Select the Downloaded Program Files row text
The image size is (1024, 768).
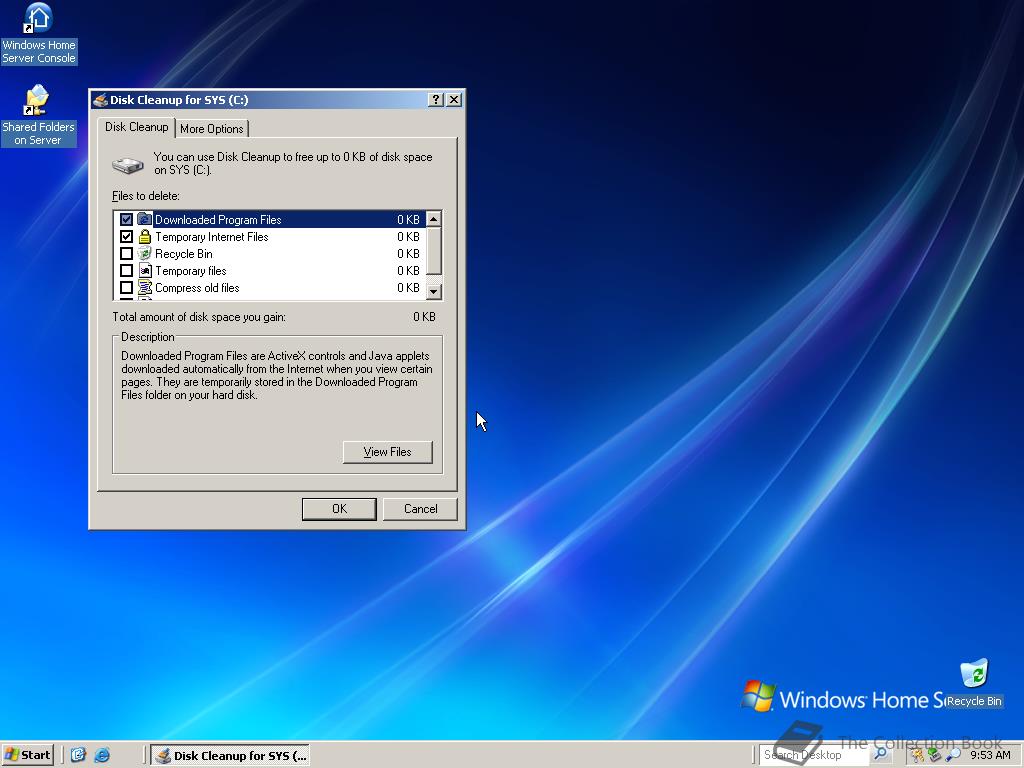(218, 219)
